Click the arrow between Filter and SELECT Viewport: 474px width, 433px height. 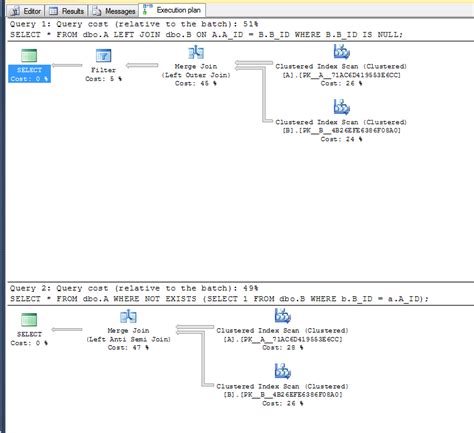[x=67, y=65]
